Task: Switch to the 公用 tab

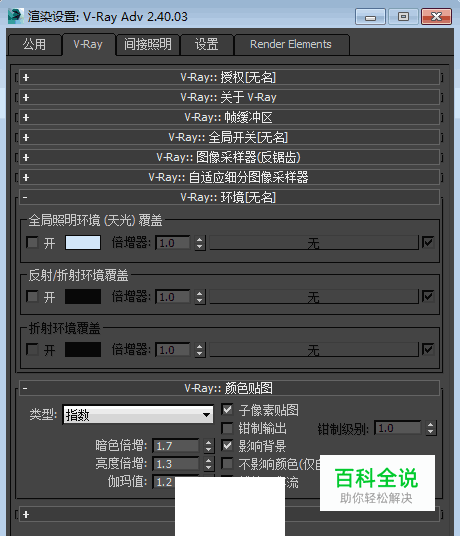Action: (34, 44)
